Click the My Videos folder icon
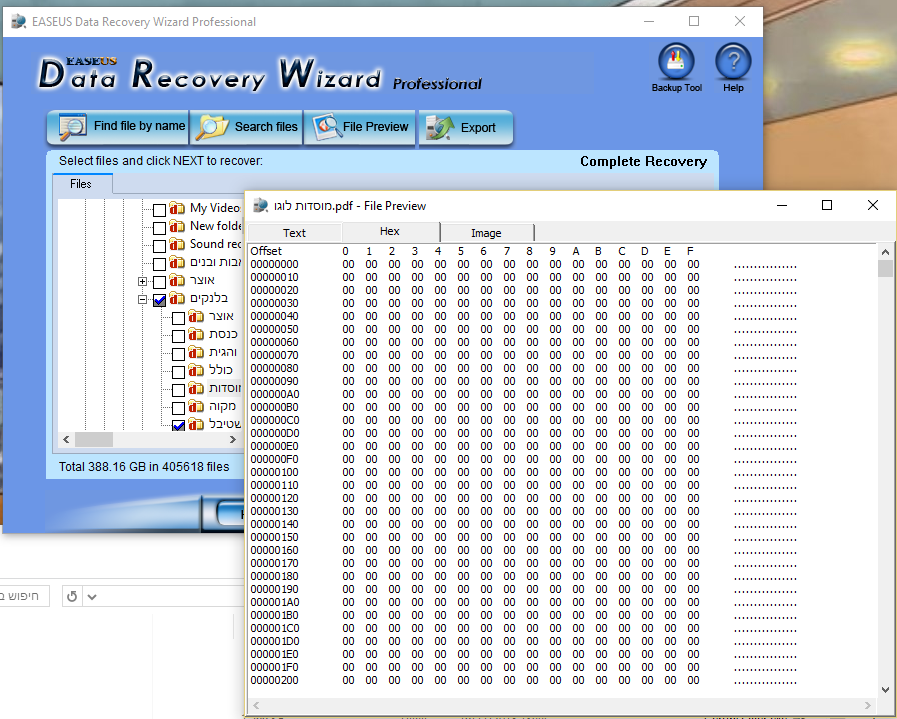The height and width of the screenshot is (719, 897). click(177, 208)
